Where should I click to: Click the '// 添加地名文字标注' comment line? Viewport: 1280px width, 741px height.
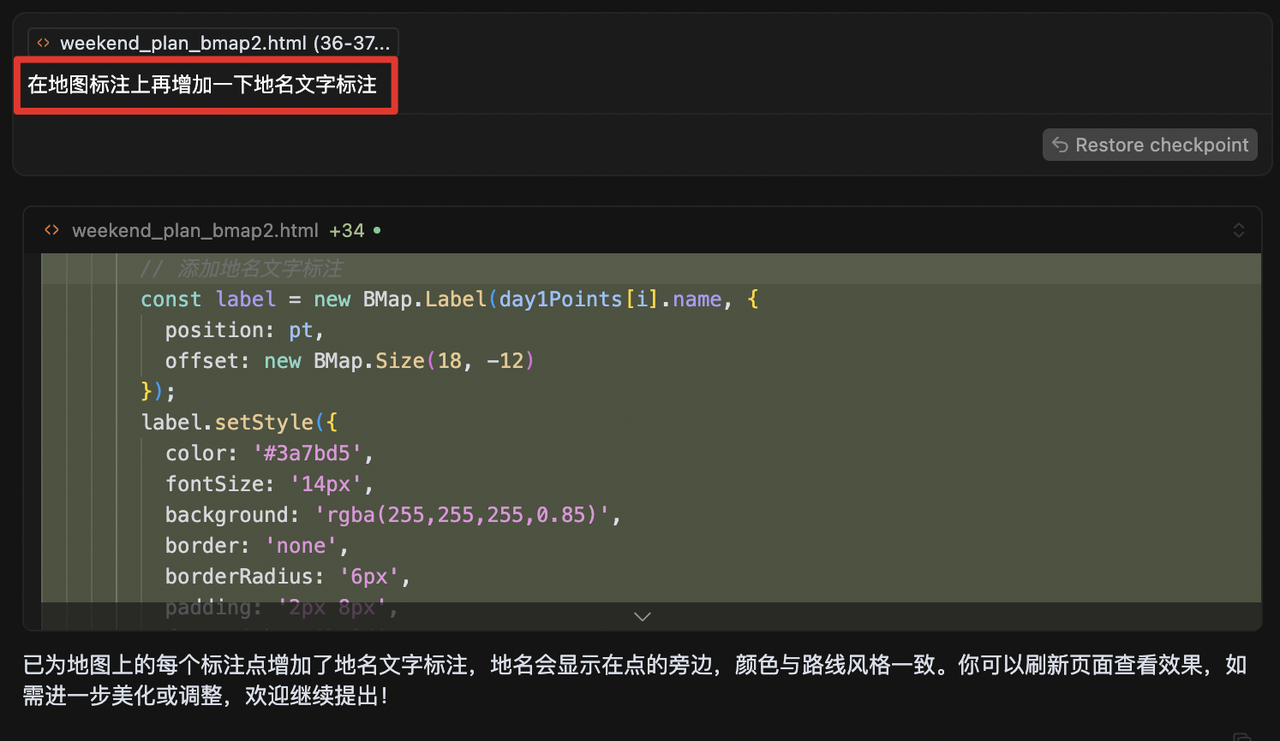pos(241,268)
